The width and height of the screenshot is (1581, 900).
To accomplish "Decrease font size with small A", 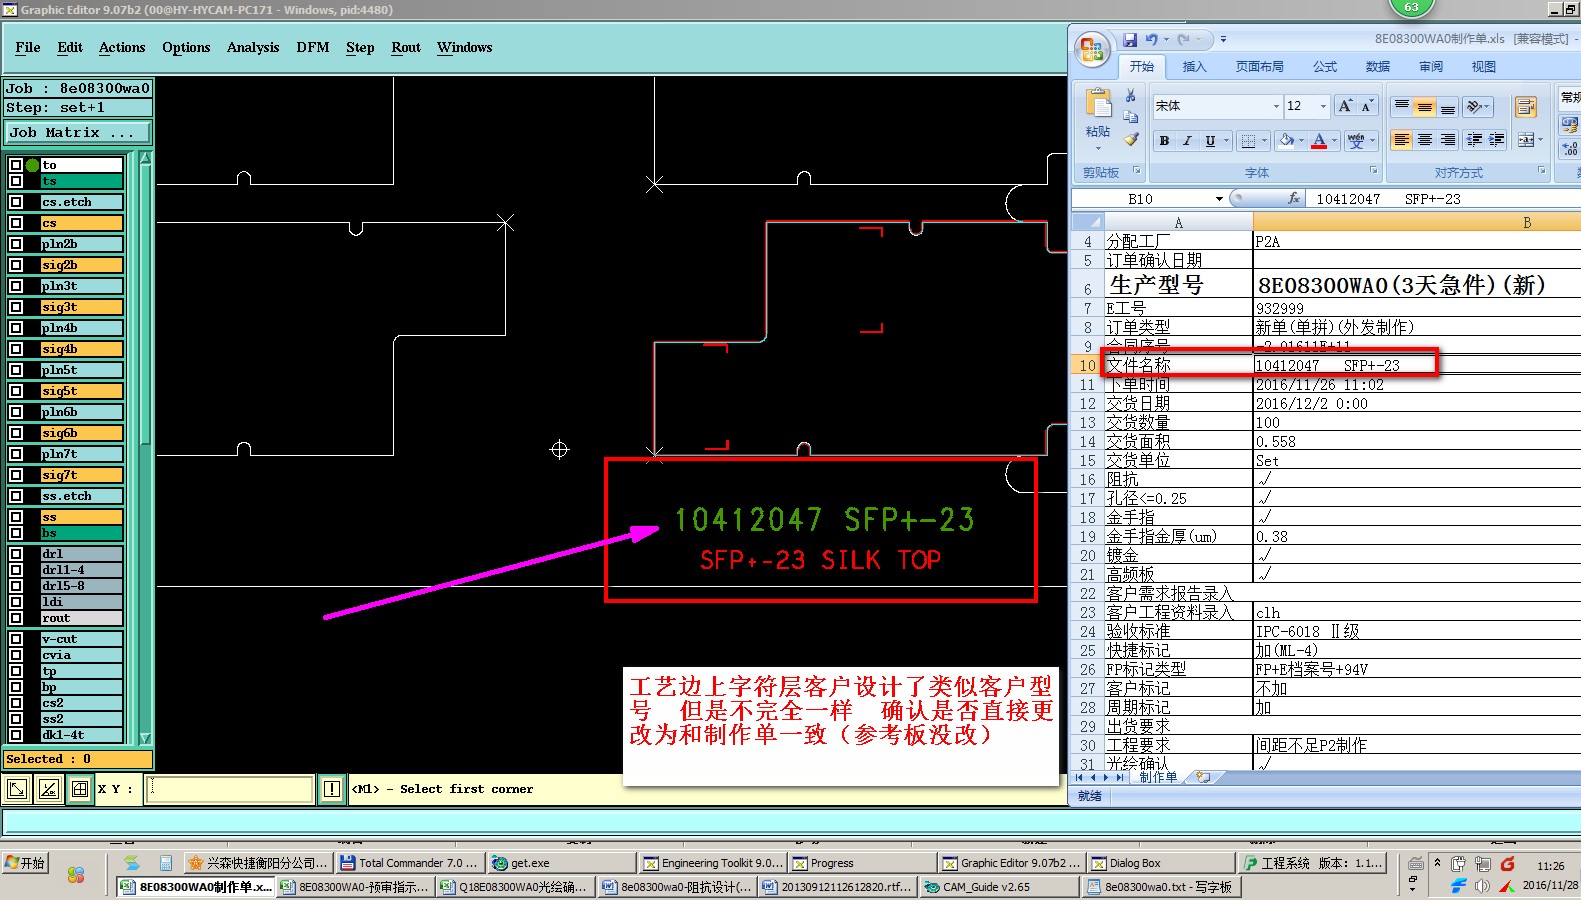I will pos(1368,106).
